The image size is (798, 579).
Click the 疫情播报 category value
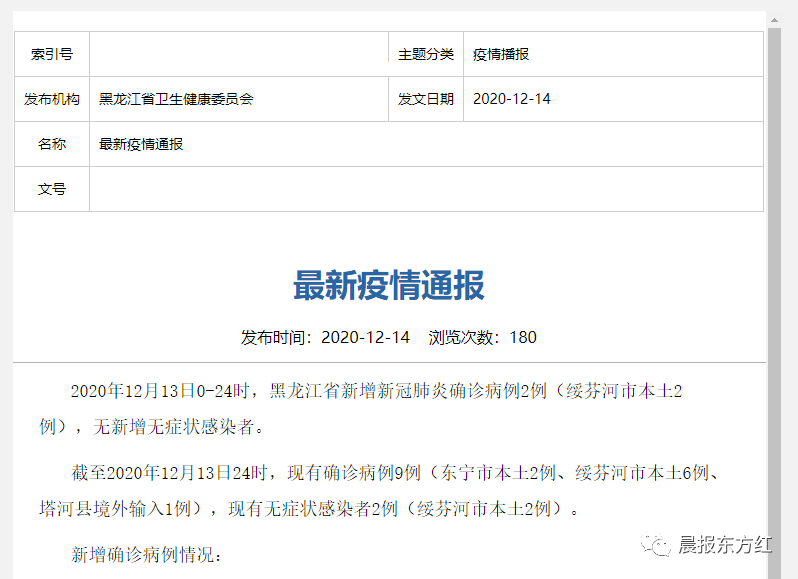[508, 54]
